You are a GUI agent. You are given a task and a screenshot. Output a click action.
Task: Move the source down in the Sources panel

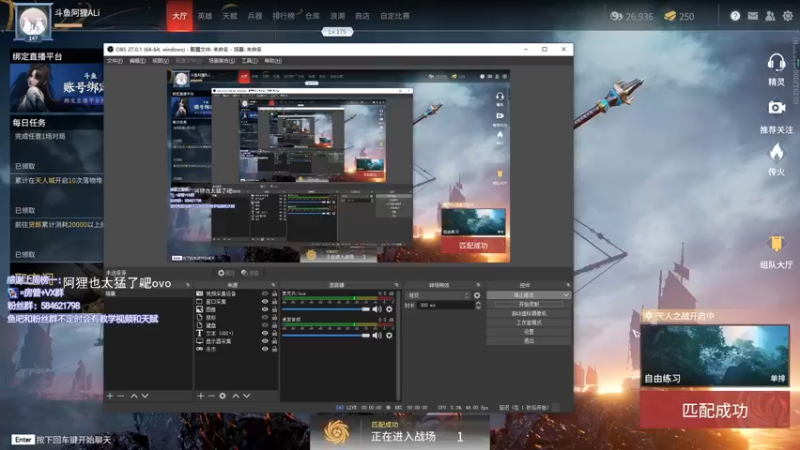tap(247, 396)
